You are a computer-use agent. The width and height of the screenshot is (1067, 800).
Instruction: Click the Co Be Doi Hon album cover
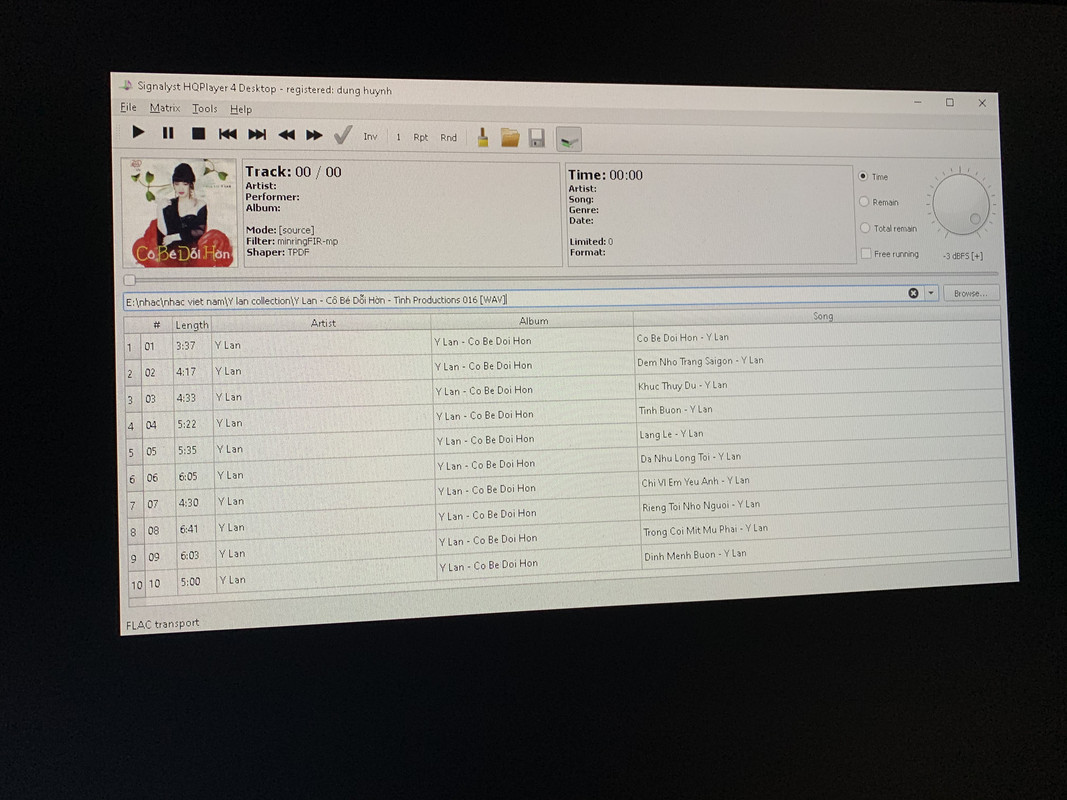coord(180,212)
